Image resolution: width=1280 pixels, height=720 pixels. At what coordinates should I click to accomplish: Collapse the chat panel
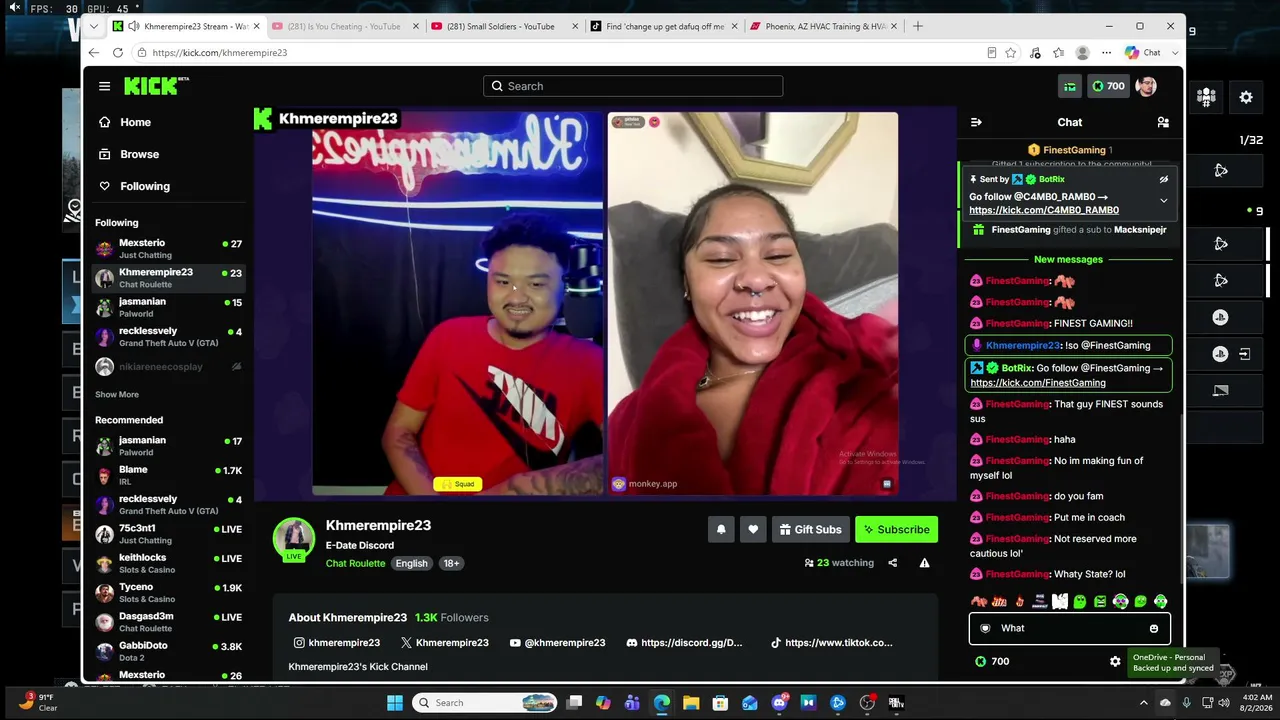[976, 122]
